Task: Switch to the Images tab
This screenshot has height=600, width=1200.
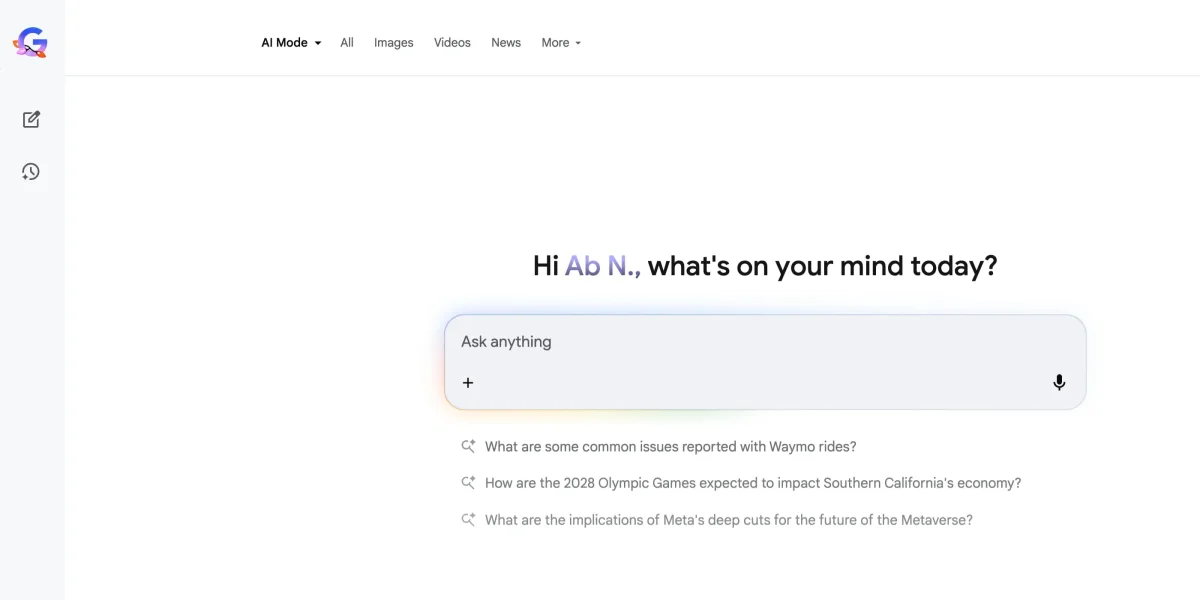Action: point(393,42)
